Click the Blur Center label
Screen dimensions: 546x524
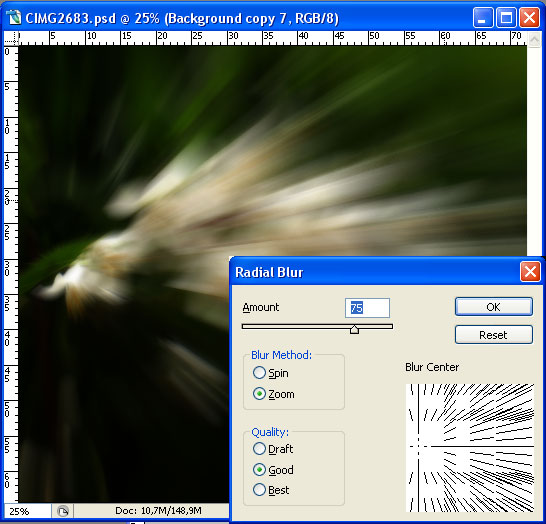[432, 367]
